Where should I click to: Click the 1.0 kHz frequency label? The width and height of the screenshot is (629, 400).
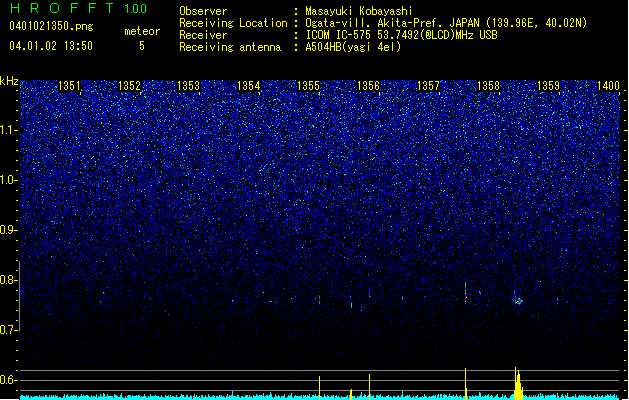tap(9, 180)
